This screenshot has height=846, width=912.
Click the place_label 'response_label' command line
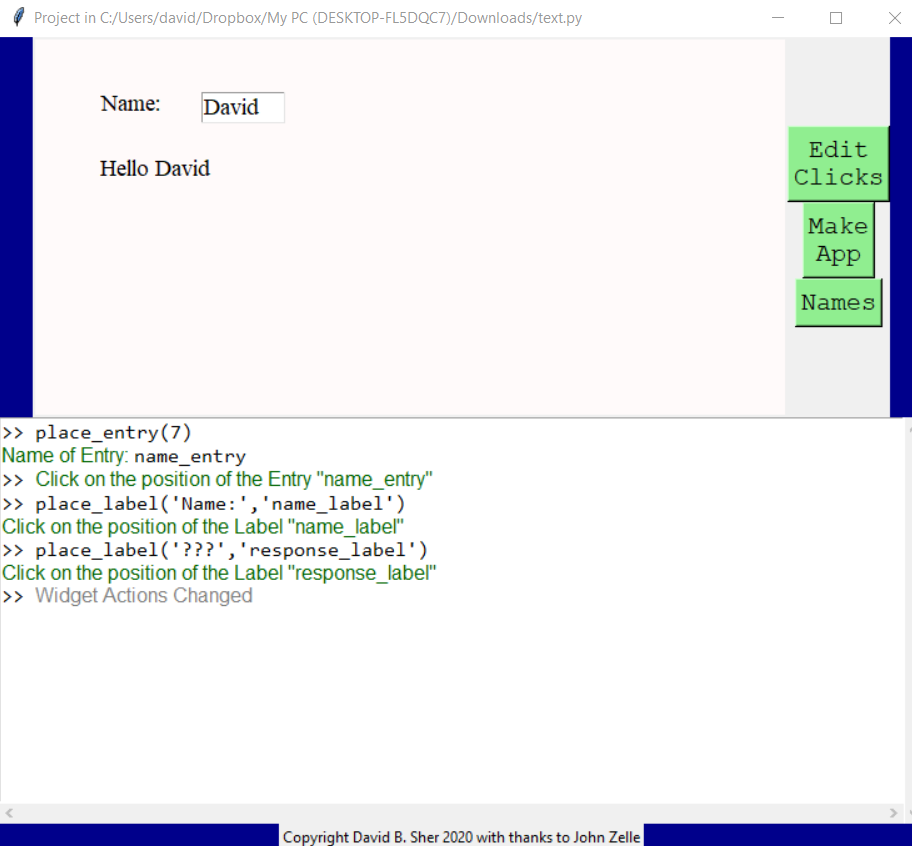pos(231,550)
